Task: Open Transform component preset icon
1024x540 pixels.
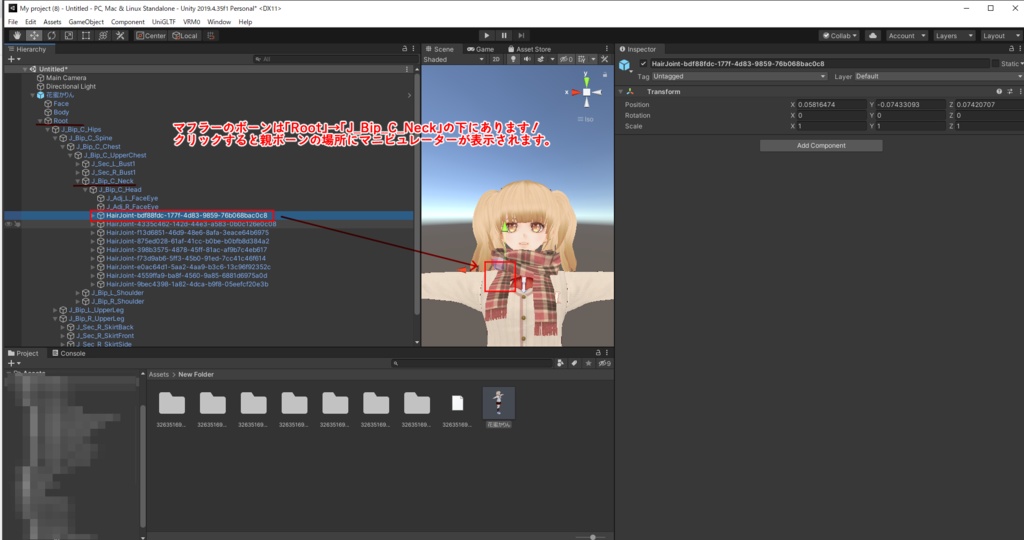Action: tap(1010, 91)
